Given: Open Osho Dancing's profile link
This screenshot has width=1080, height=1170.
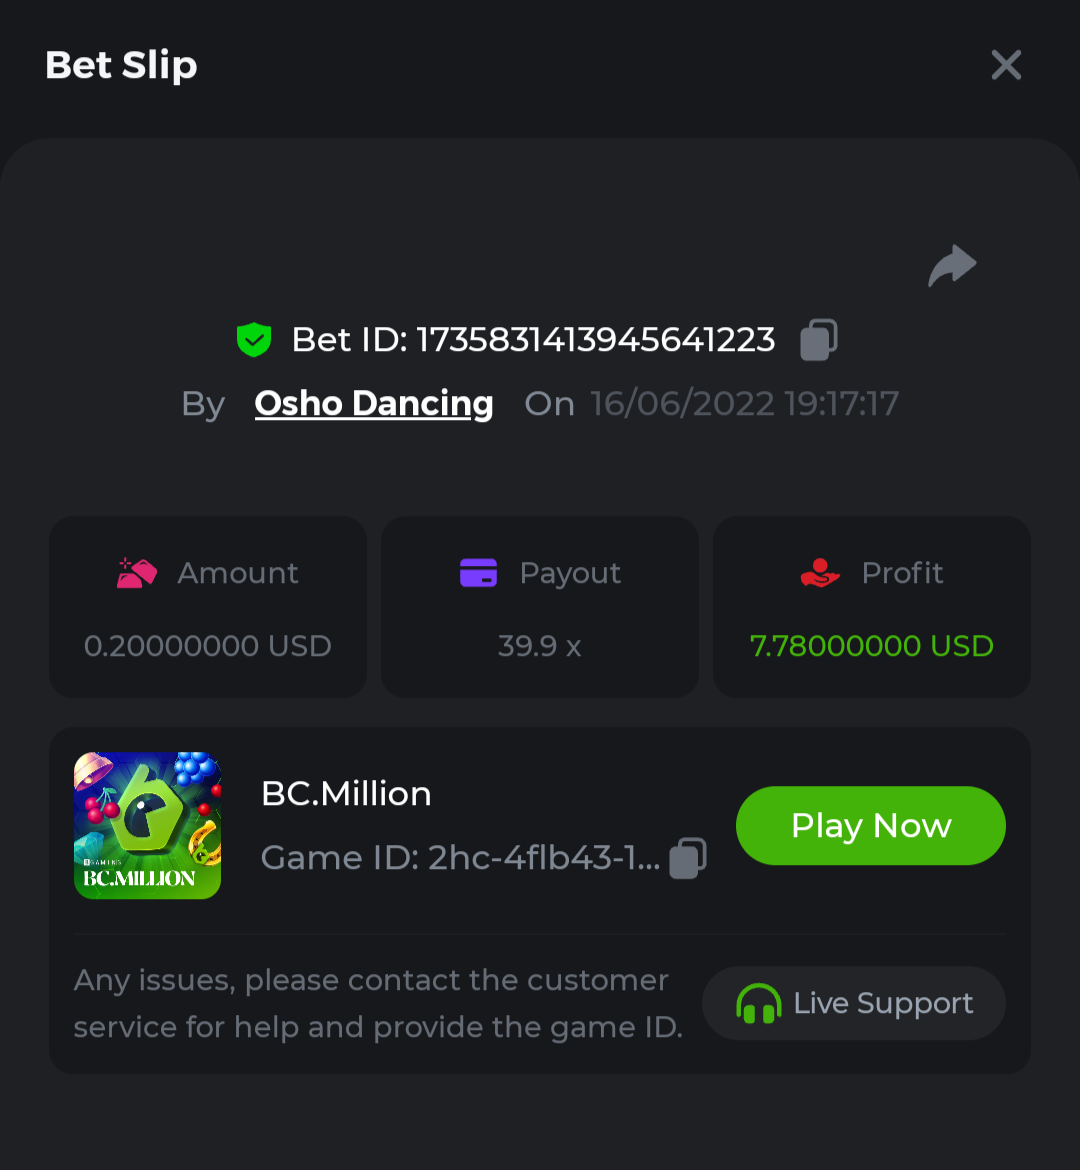Looking at the screenshot, I should (374, 403).
